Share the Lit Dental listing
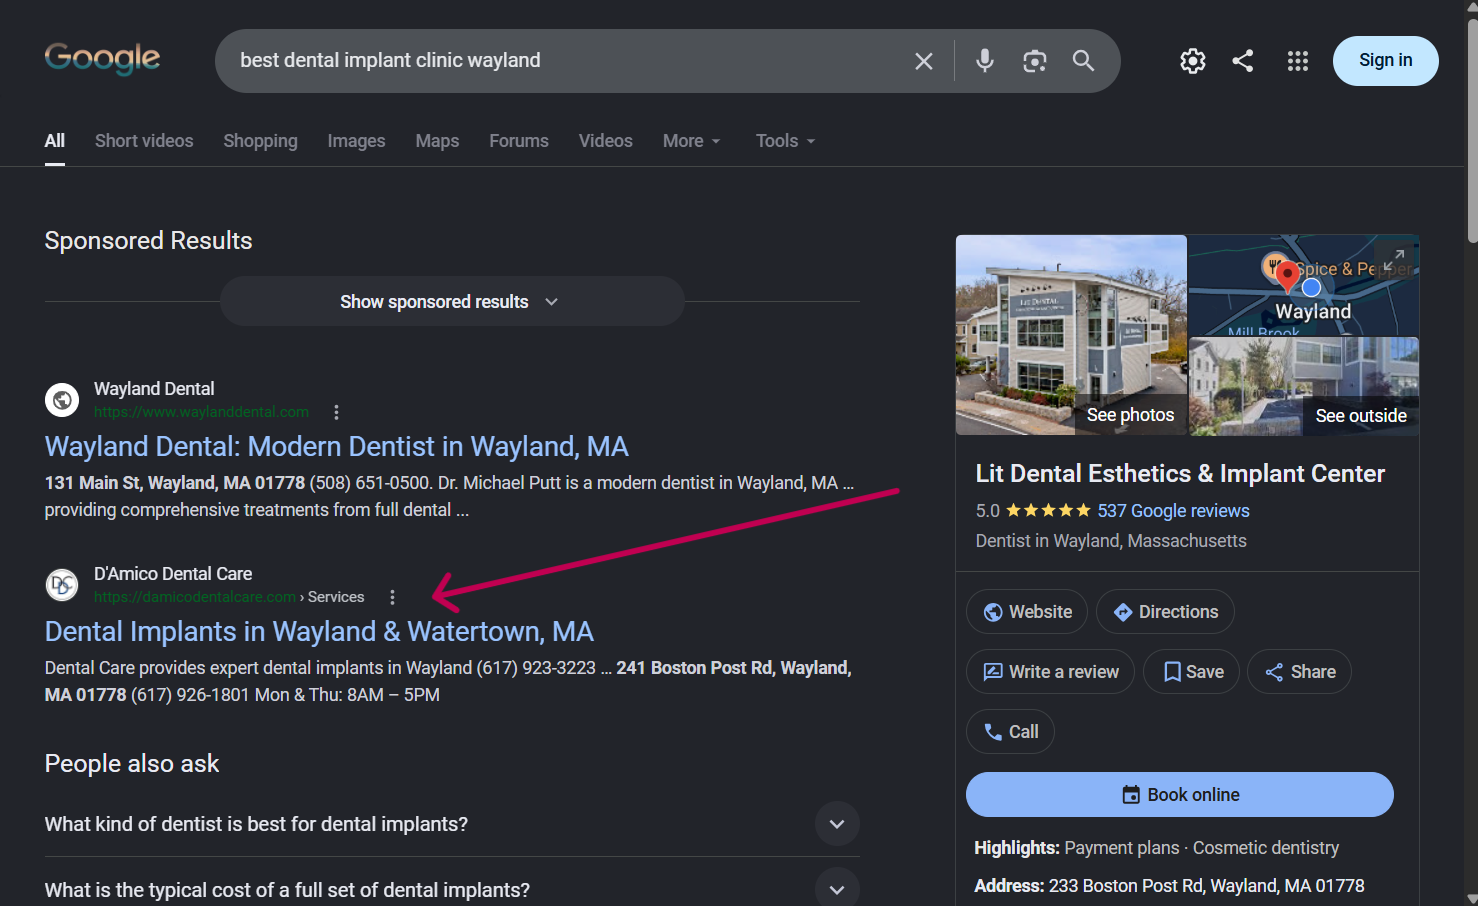The height and width of the screenshot is (906, 1478). click(x=1299, y=672)
